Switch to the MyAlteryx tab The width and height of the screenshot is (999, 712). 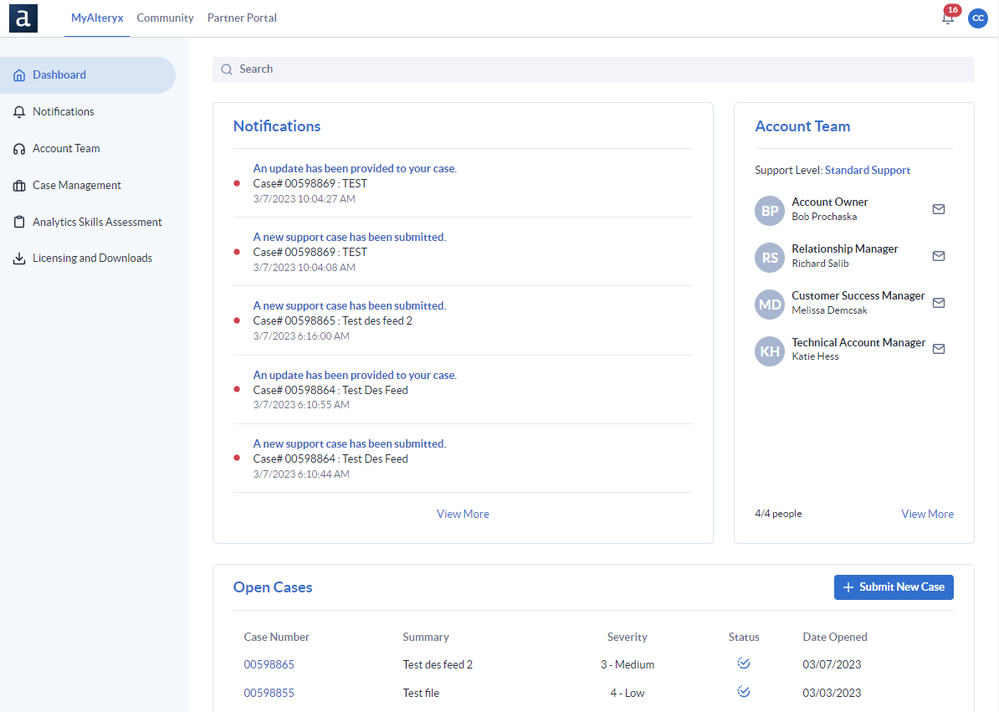coord(97,18)
